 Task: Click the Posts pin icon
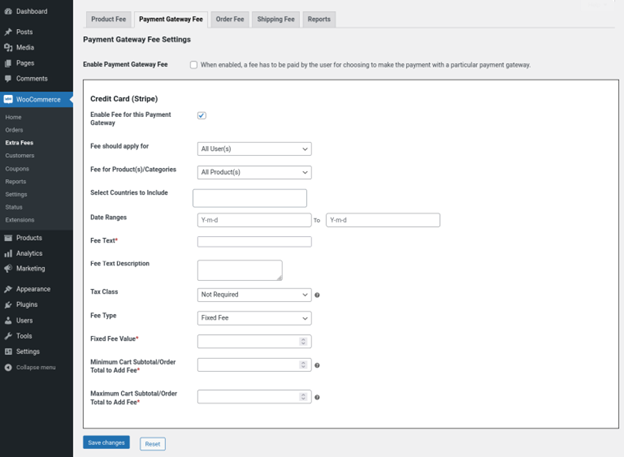[8, 32]
